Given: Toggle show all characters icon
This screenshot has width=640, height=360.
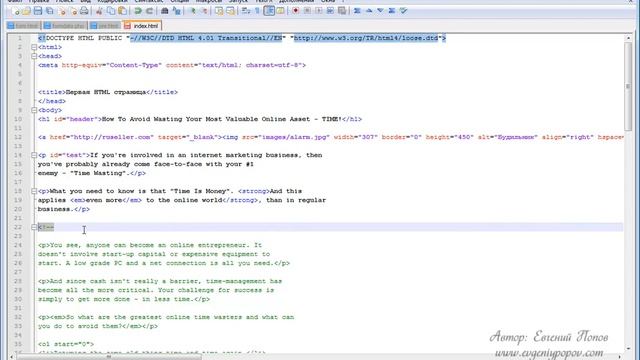Looking at the screenshot, I should (x=257, y=11).
